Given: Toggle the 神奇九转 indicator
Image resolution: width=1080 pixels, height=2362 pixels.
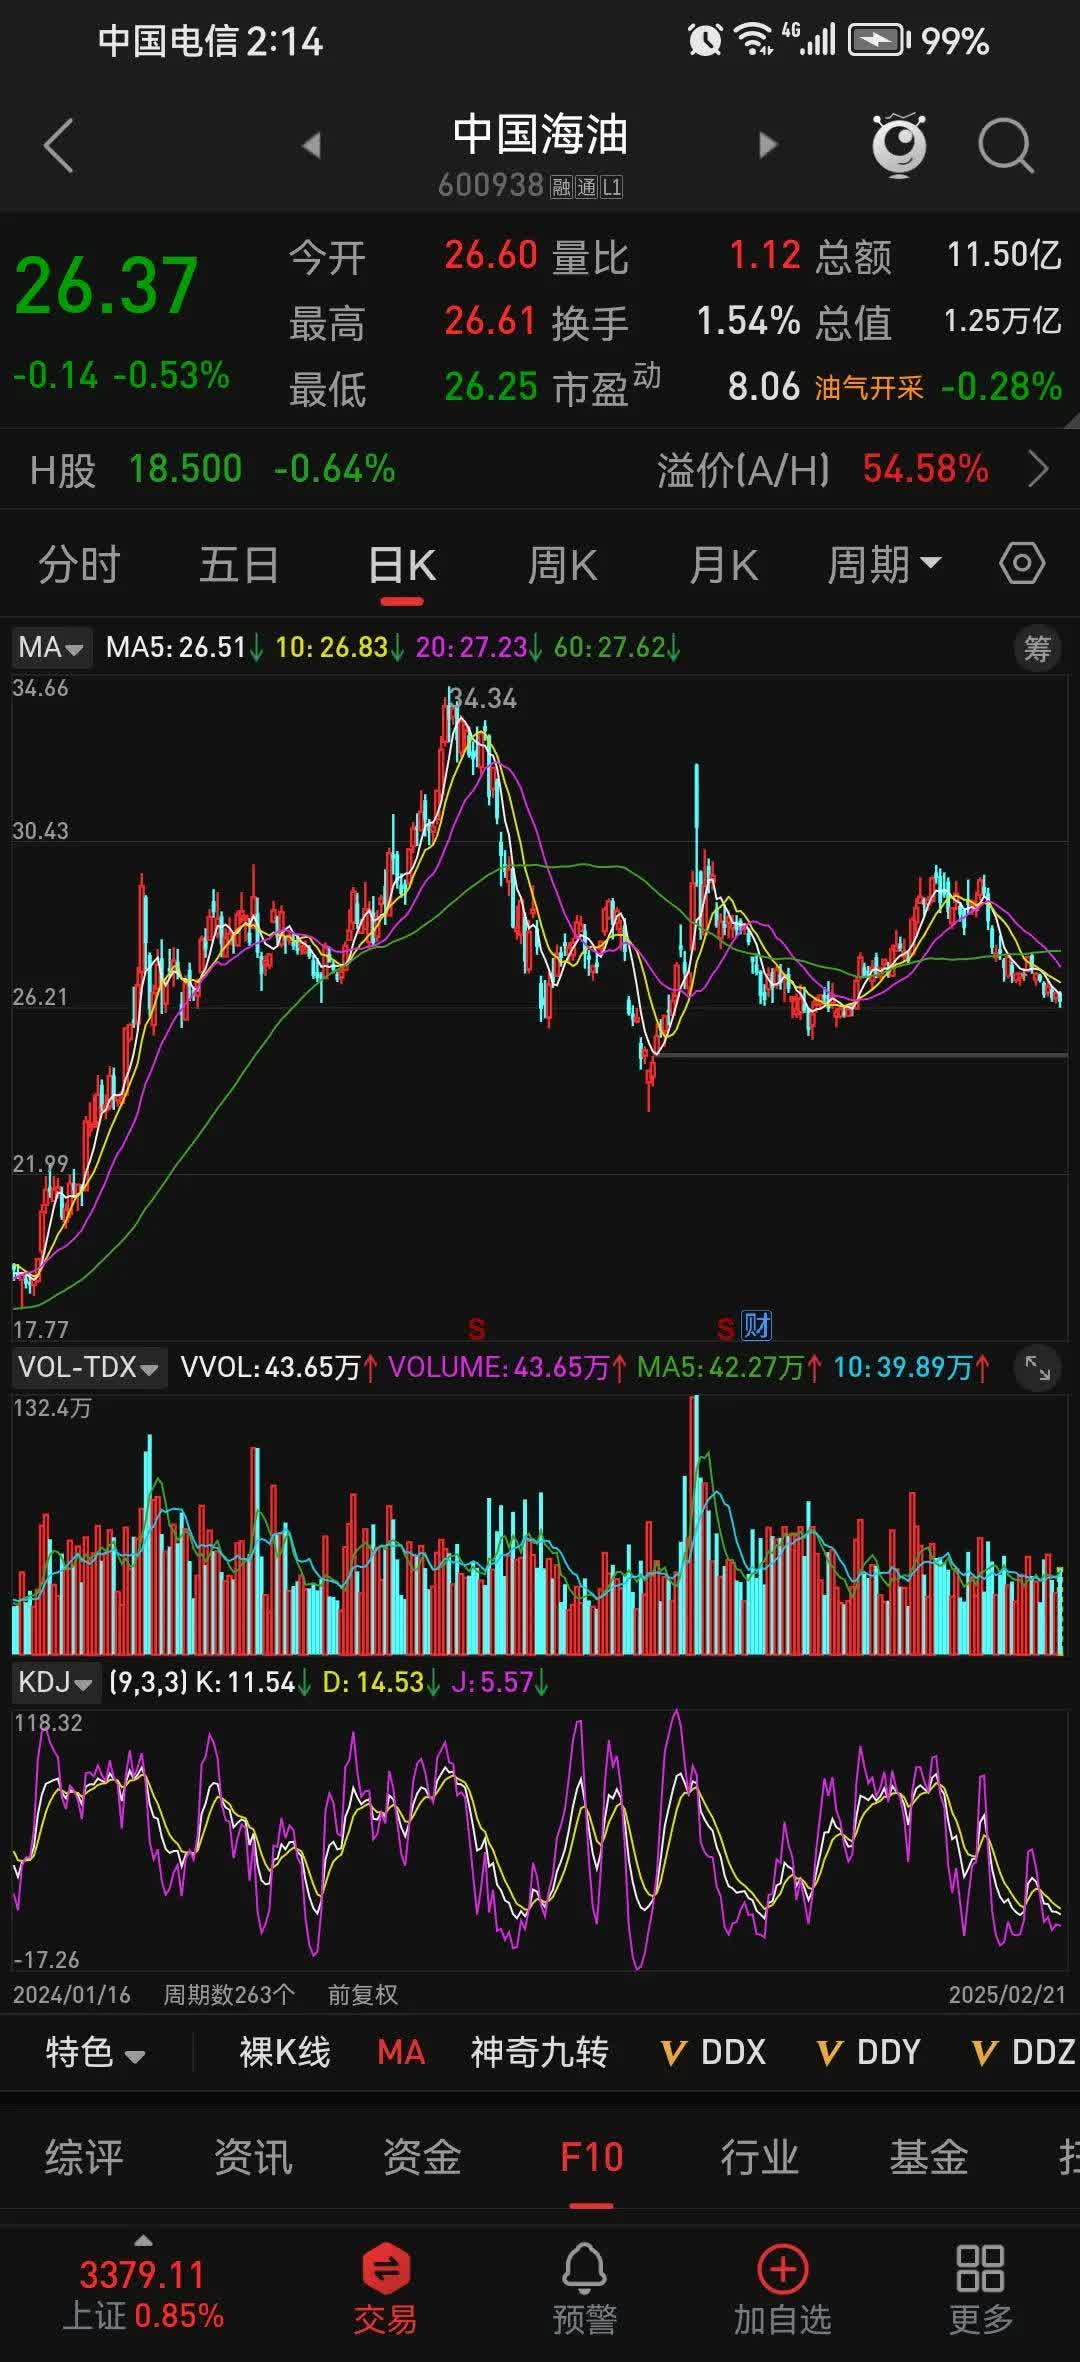Looking at the screenshot, I should click(x=539, y=2053).
